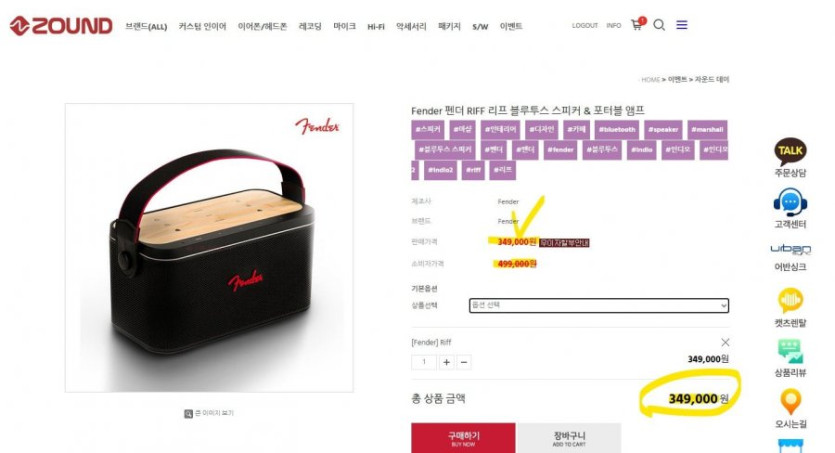The height and width of the screenshot is (453, 835).
Task: Click the 구매하기 BUY NOW button
Action: click(463, 438)
